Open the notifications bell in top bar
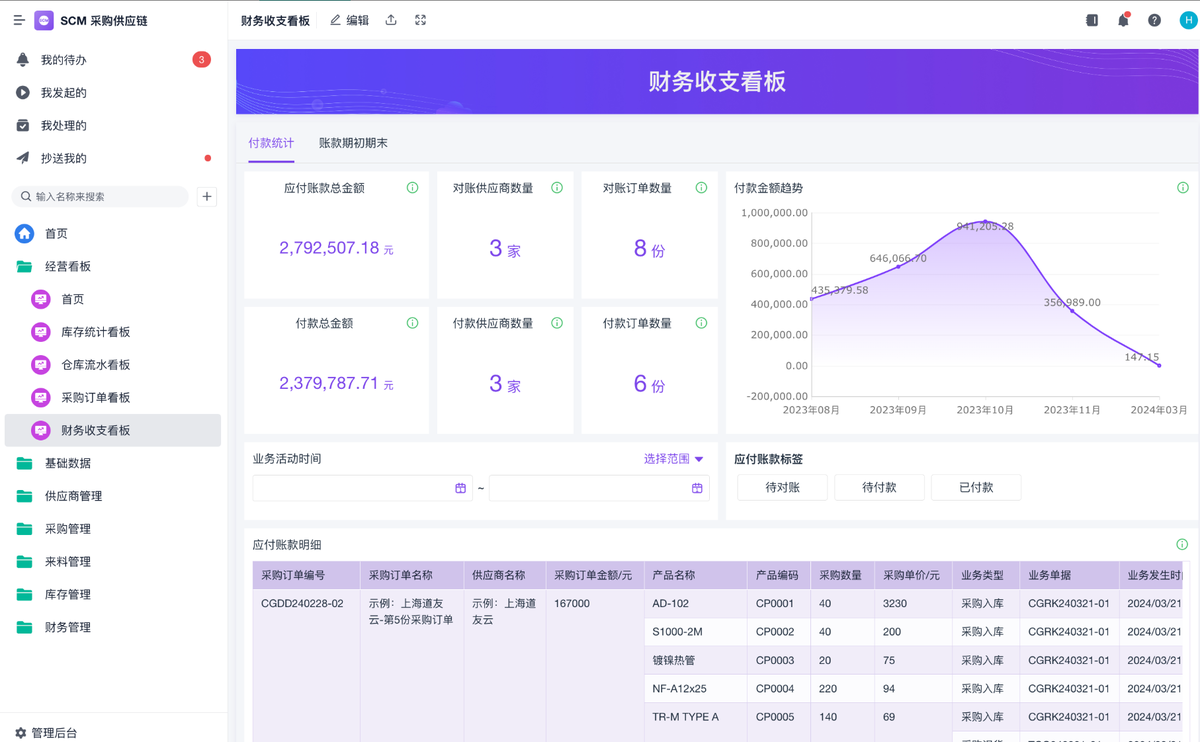This screenshot has height=742, width=1200. point(1123,20)
